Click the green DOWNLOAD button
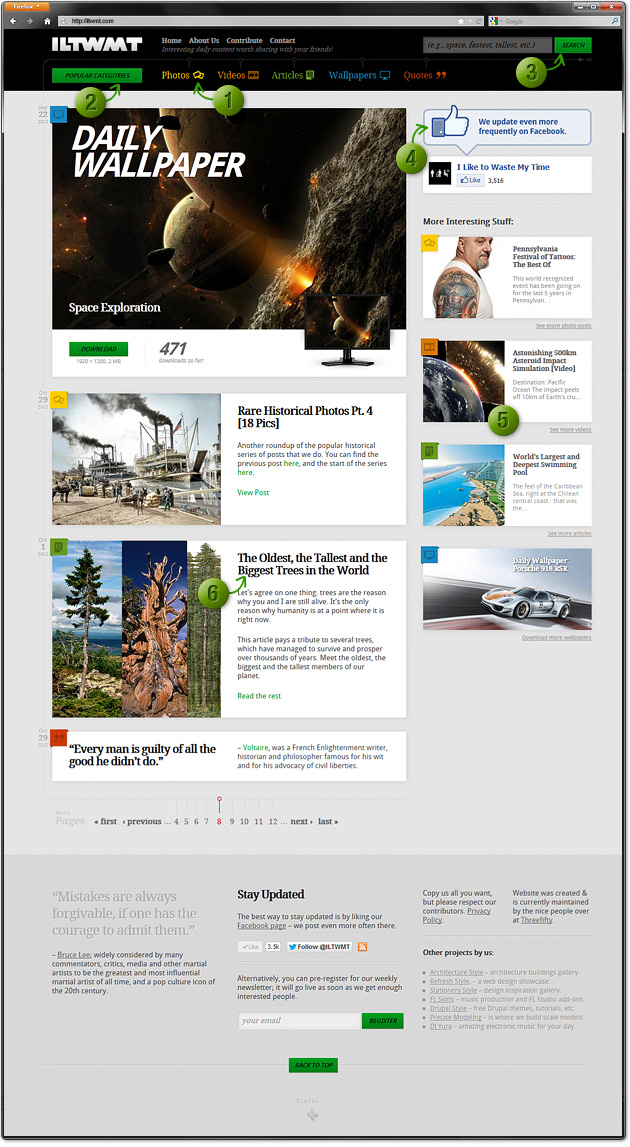 pyautogui.click(x=98, y=349)
